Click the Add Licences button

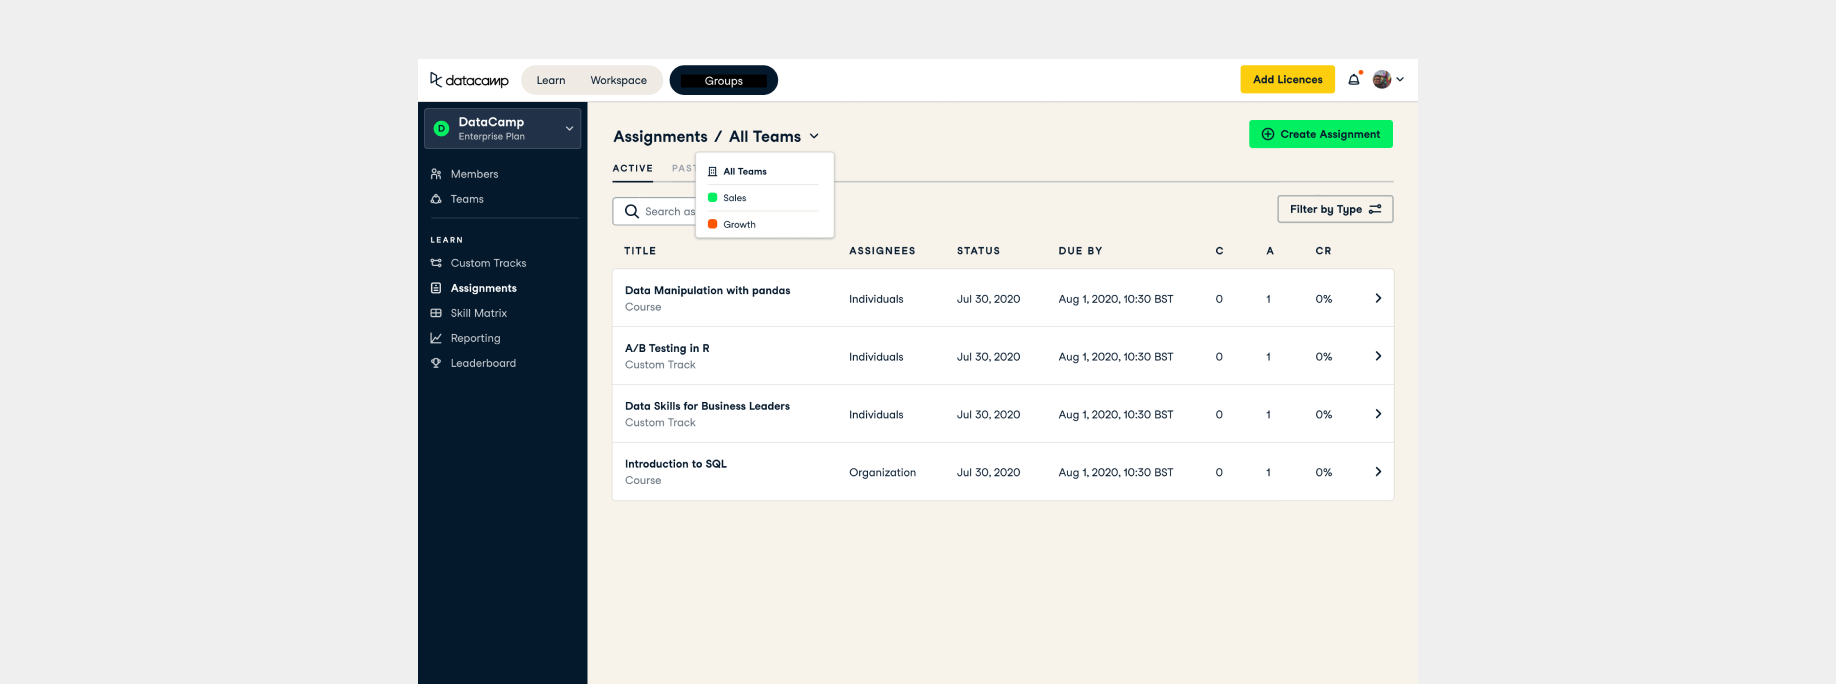[x=1287, y=79]
